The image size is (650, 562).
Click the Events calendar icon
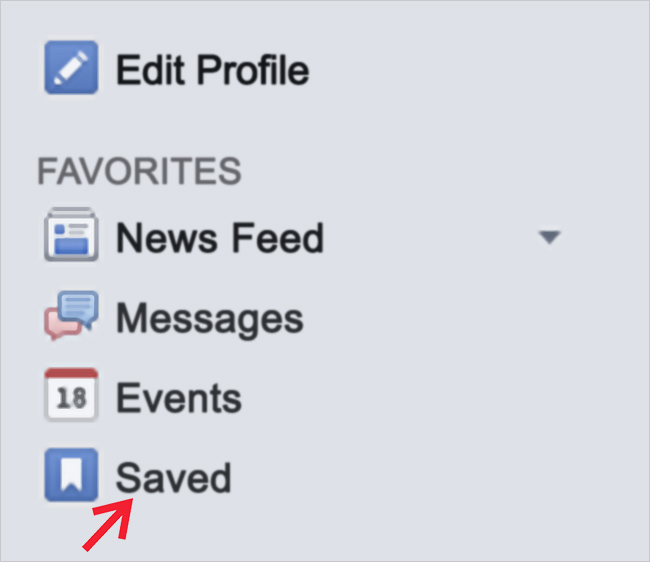[71, 396]
